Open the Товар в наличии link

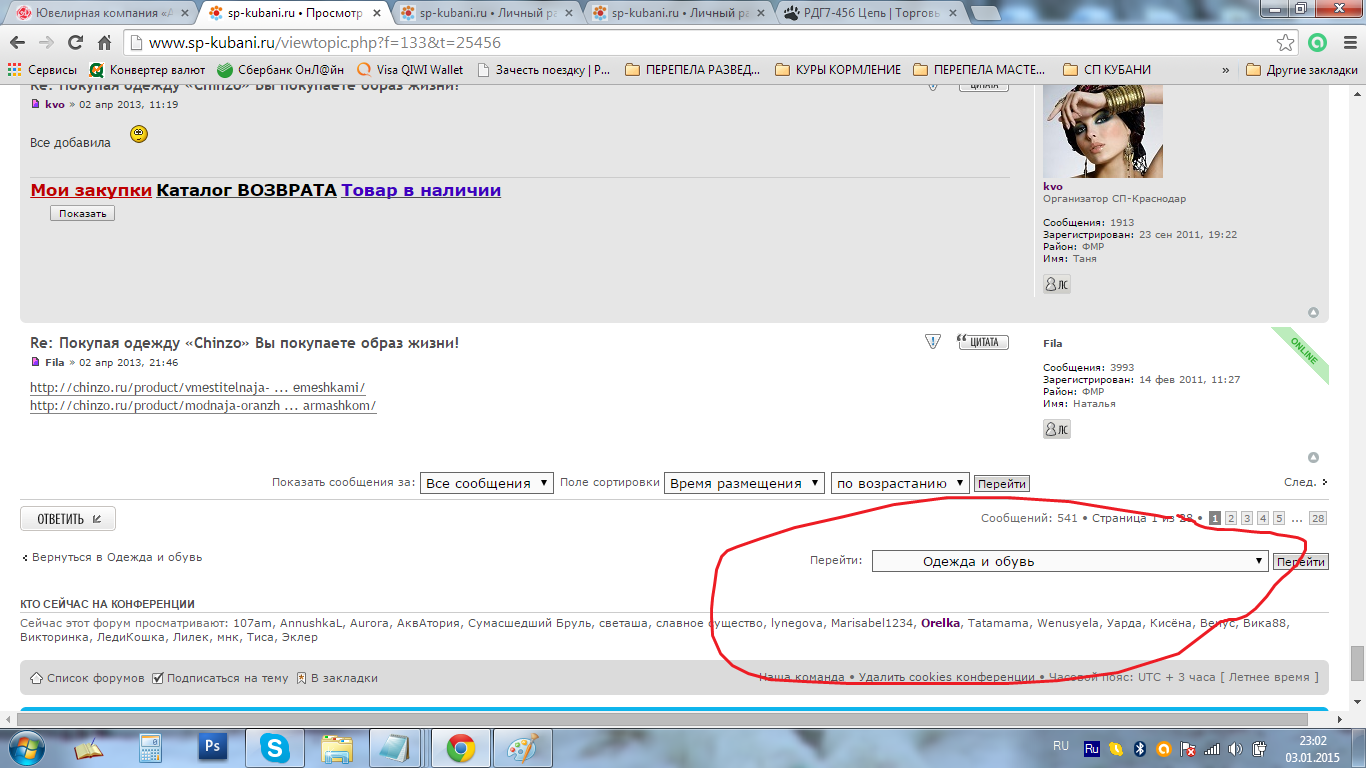(x=421, y=190)
